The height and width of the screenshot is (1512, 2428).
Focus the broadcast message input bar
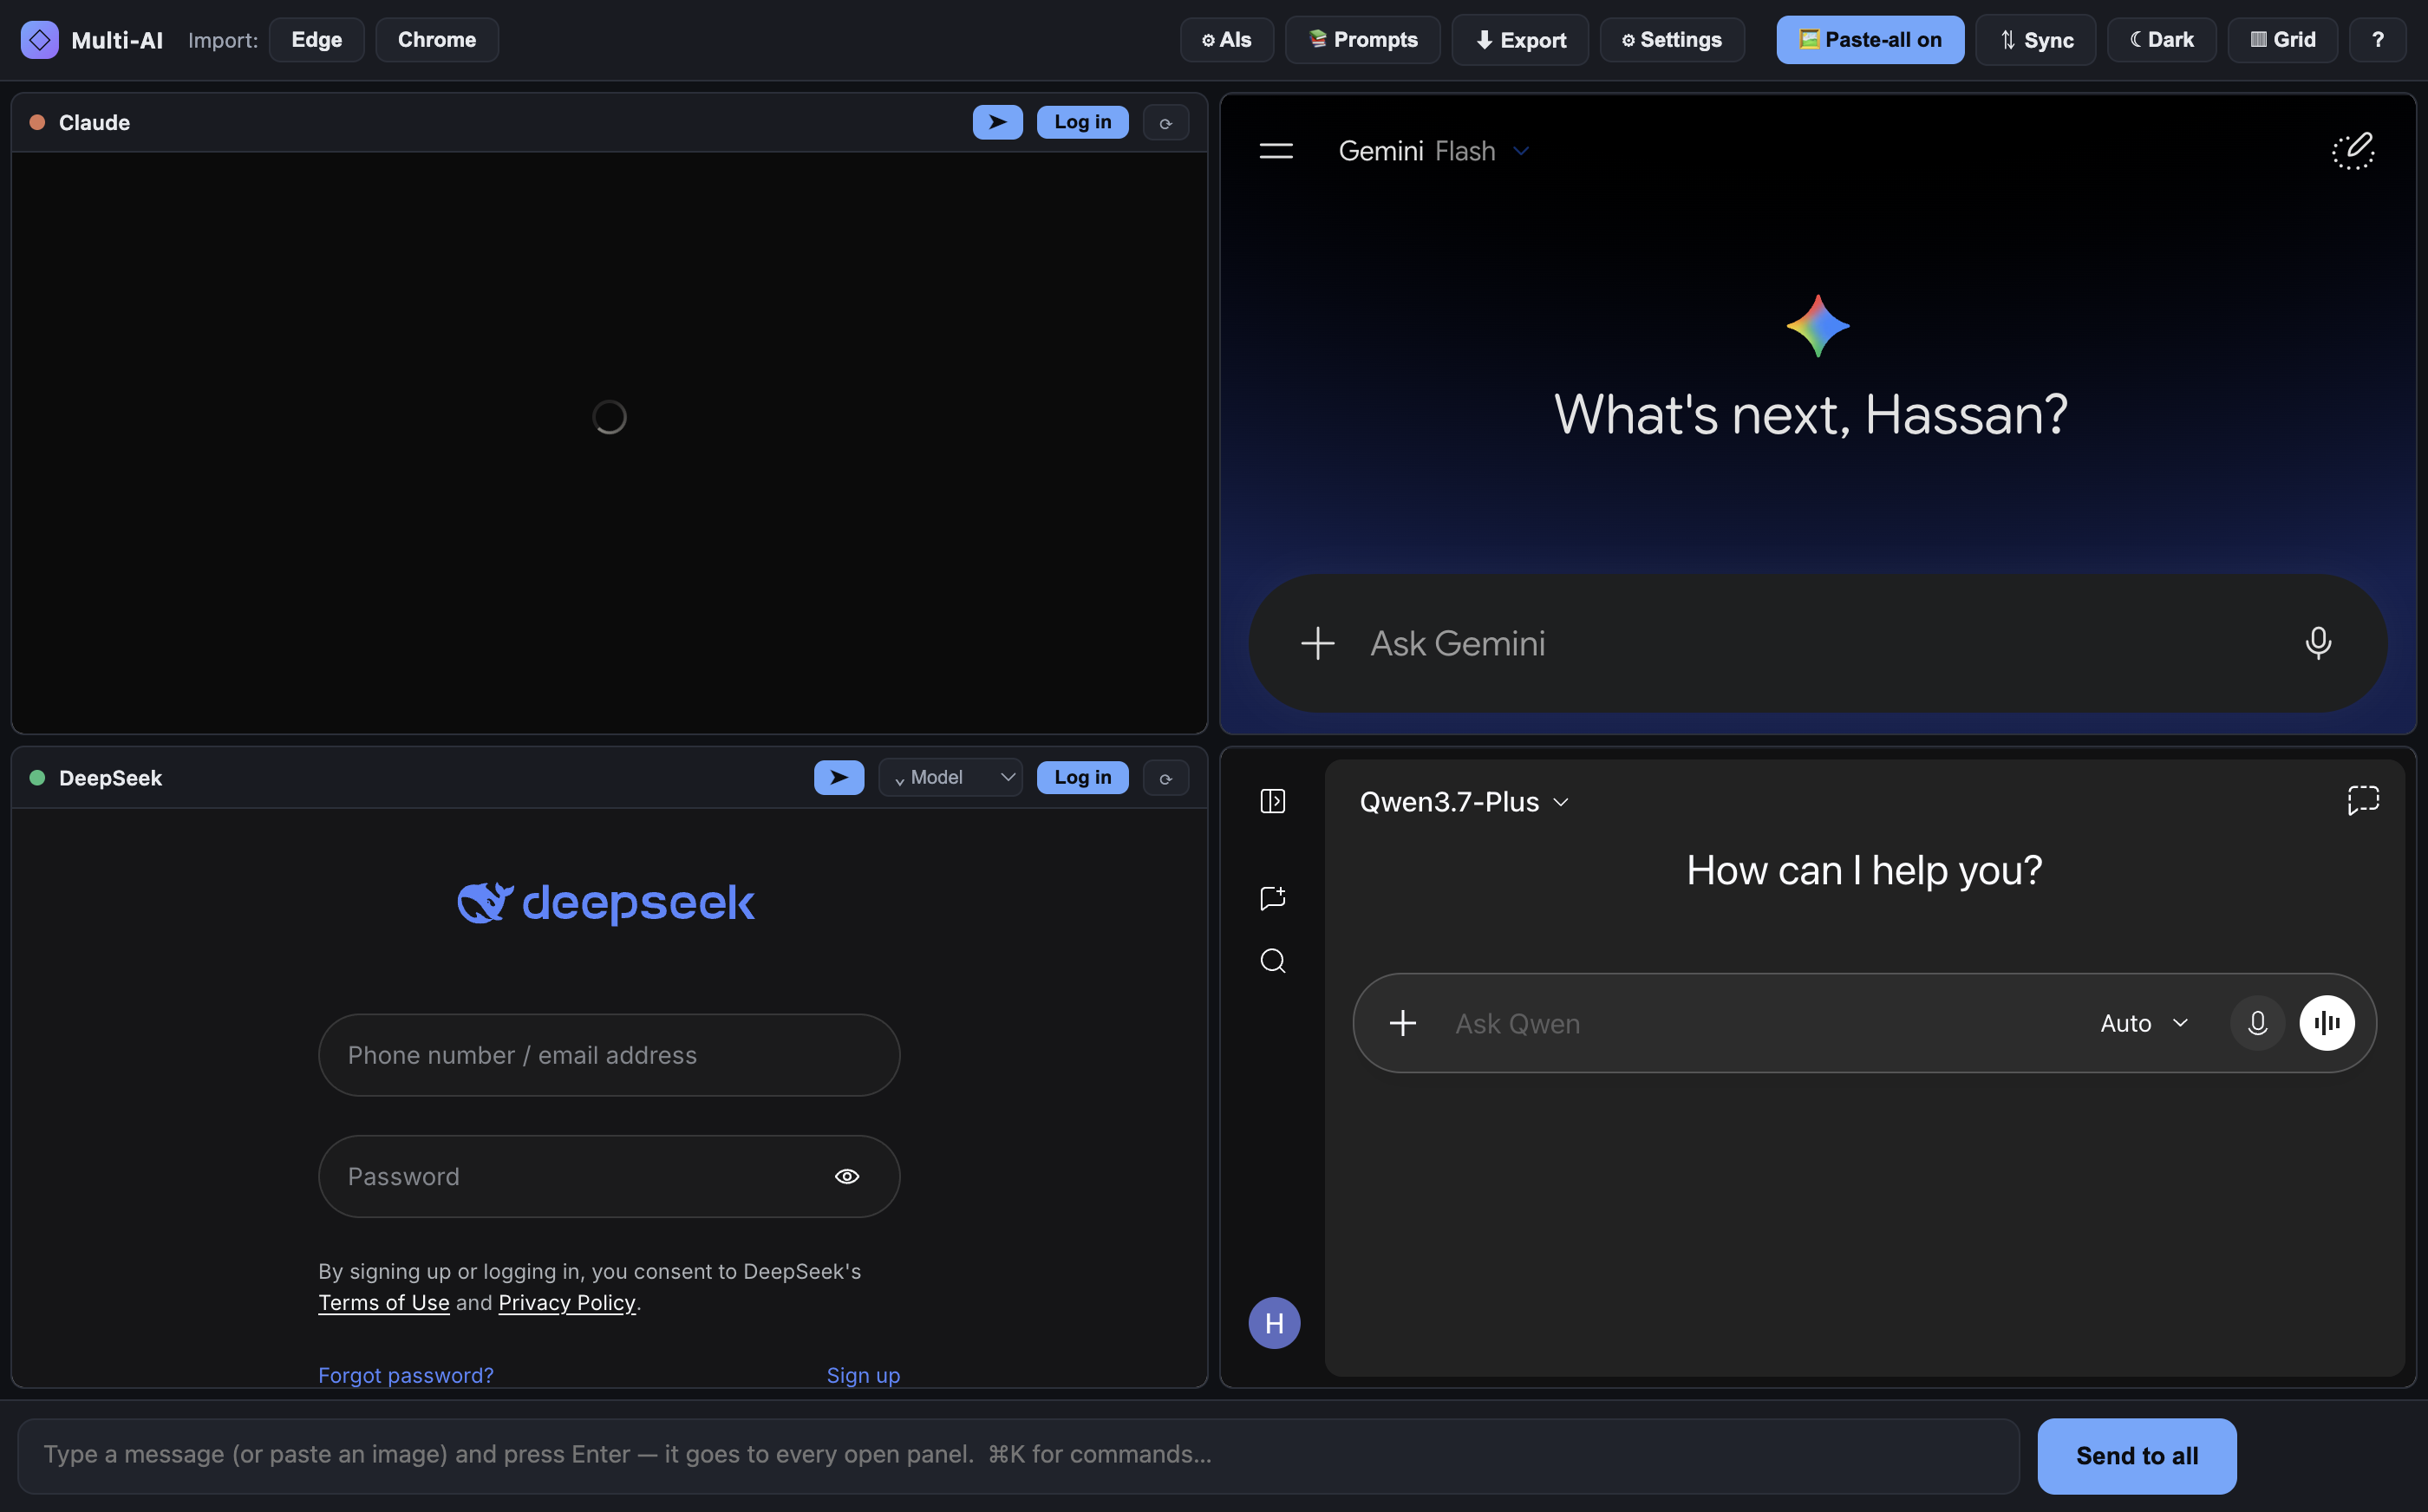coord(1018,1456)
